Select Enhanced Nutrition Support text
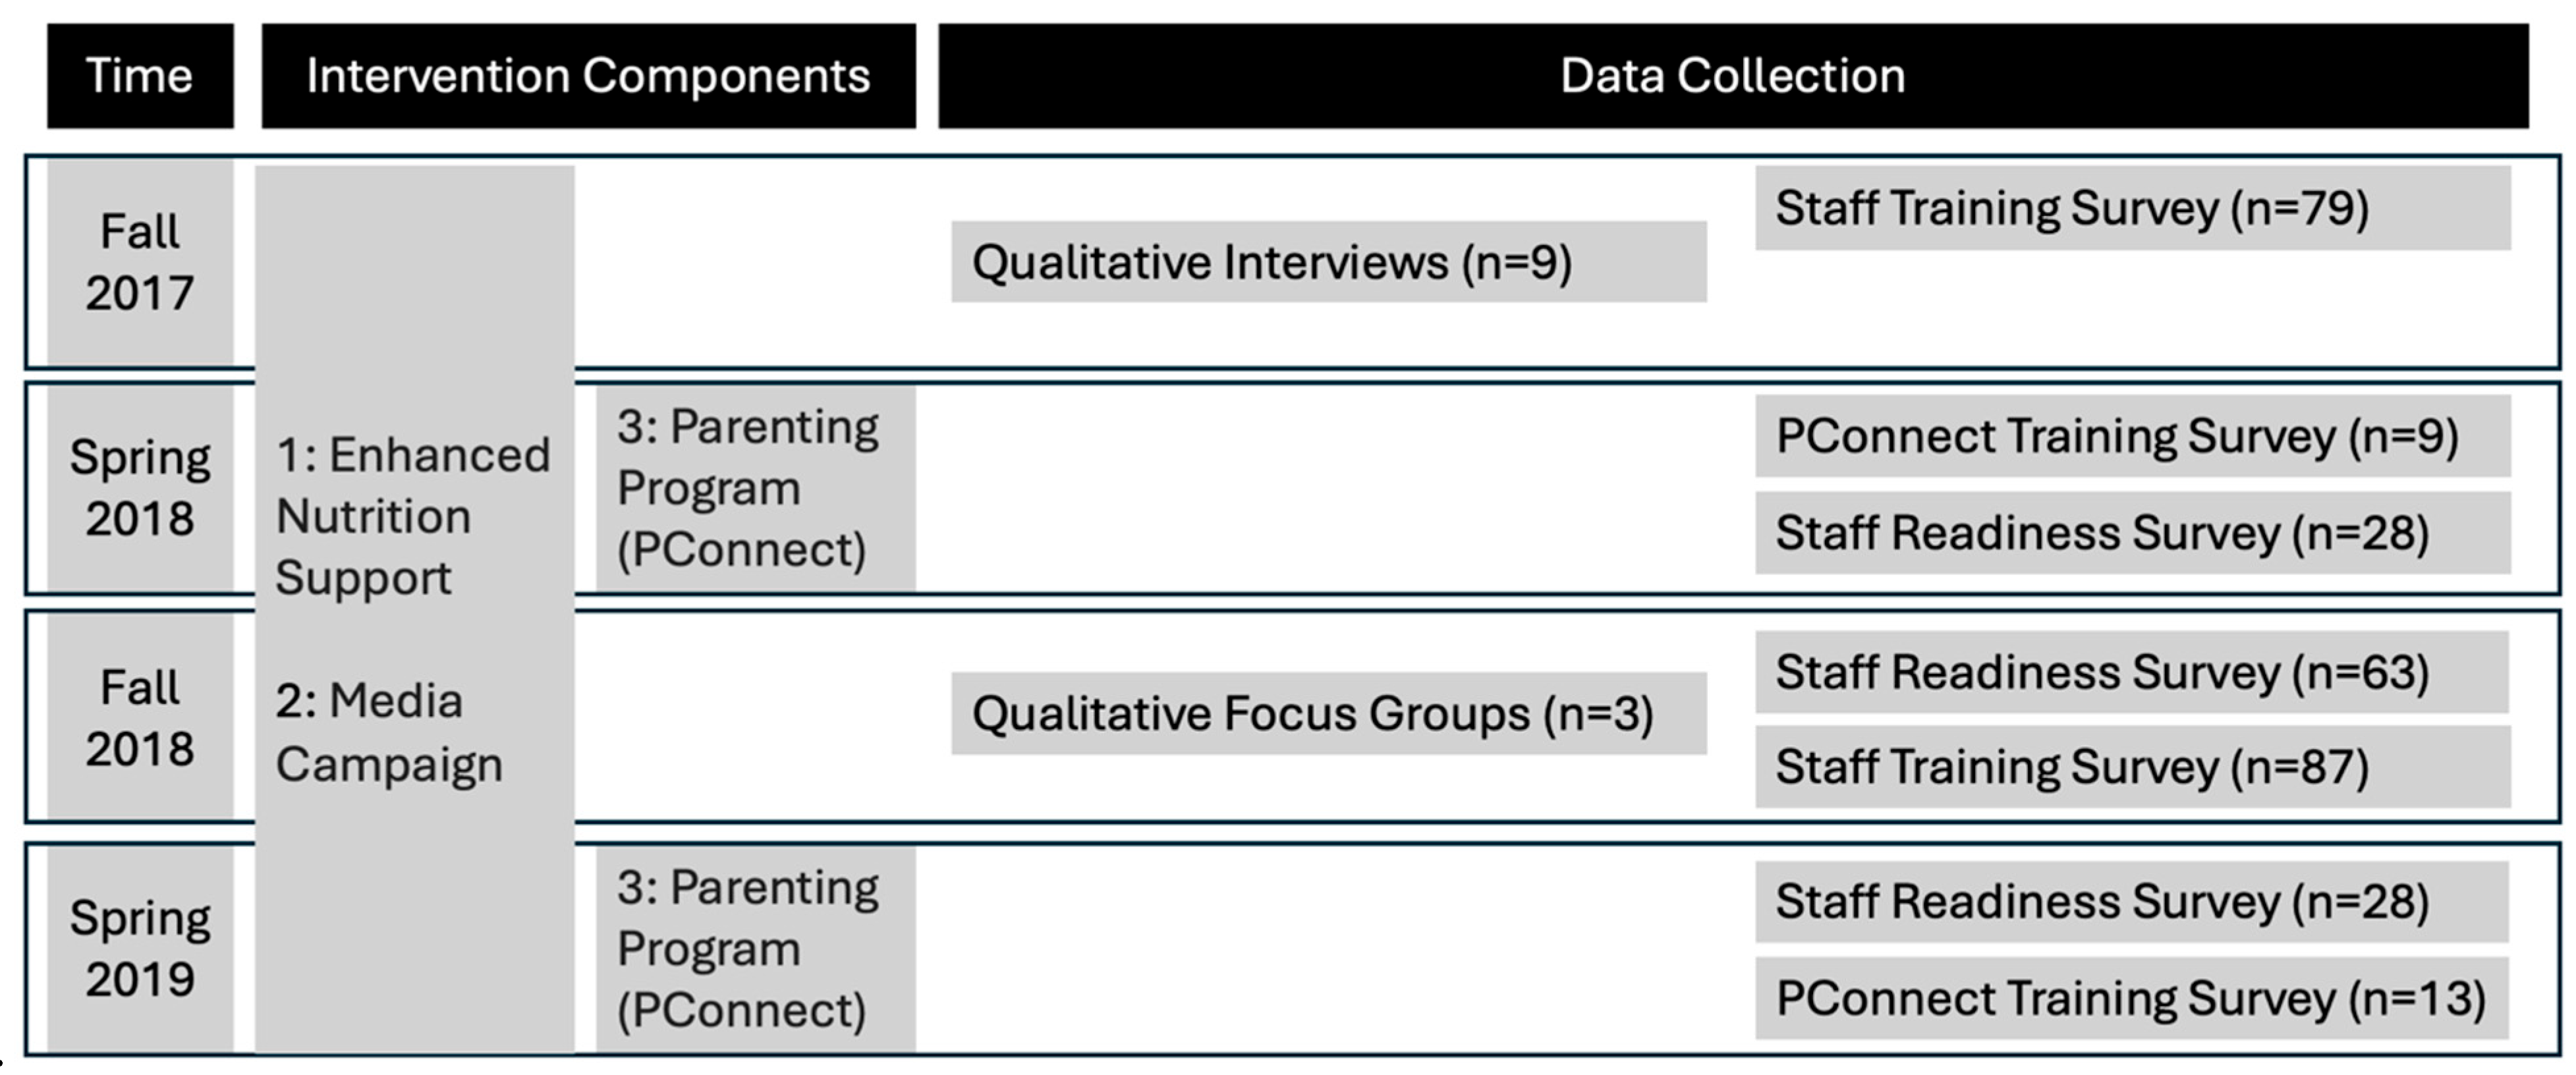Image resolution: width=2576 pixels, height=1075 pixels. tap(412, 516)
